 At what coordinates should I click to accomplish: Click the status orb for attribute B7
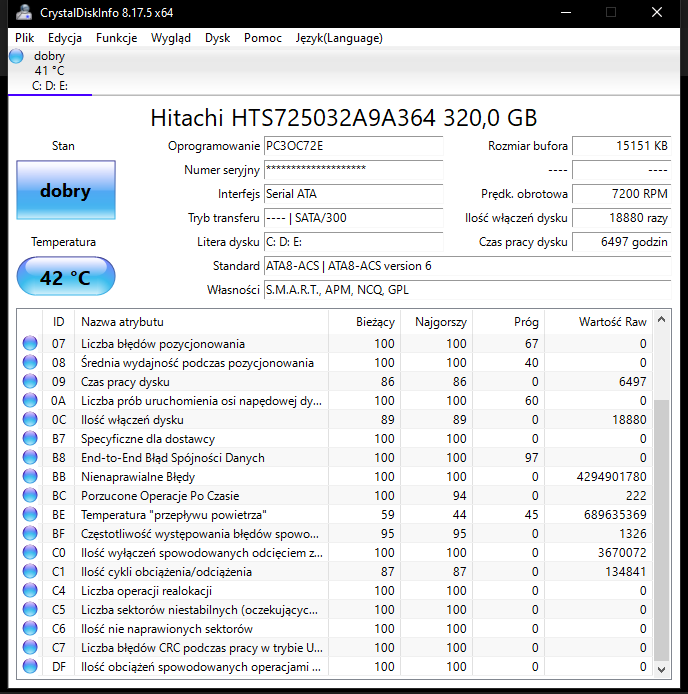click(30, 438)
